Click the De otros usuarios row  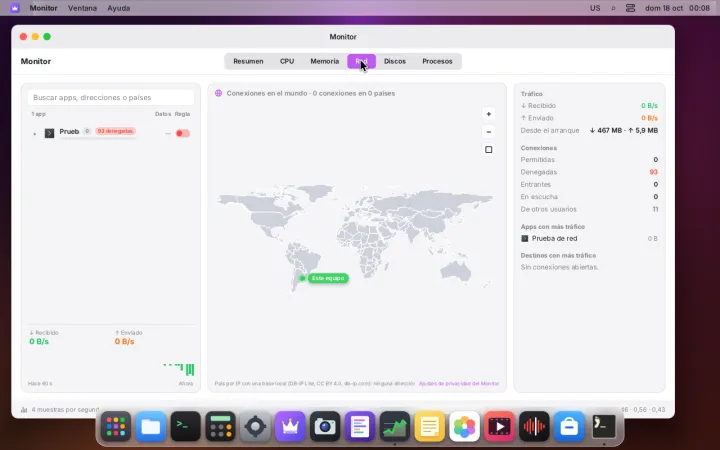(589, 209)
